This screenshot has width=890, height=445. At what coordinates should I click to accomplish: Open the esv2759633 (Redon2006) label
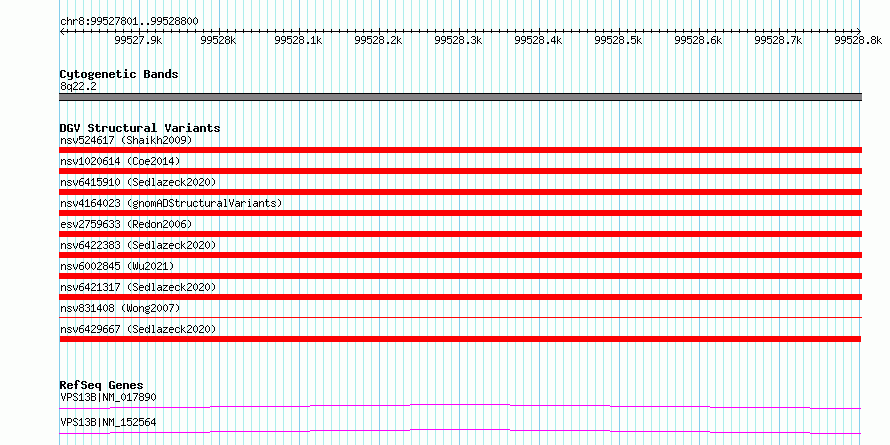click(x=126, y=224)
